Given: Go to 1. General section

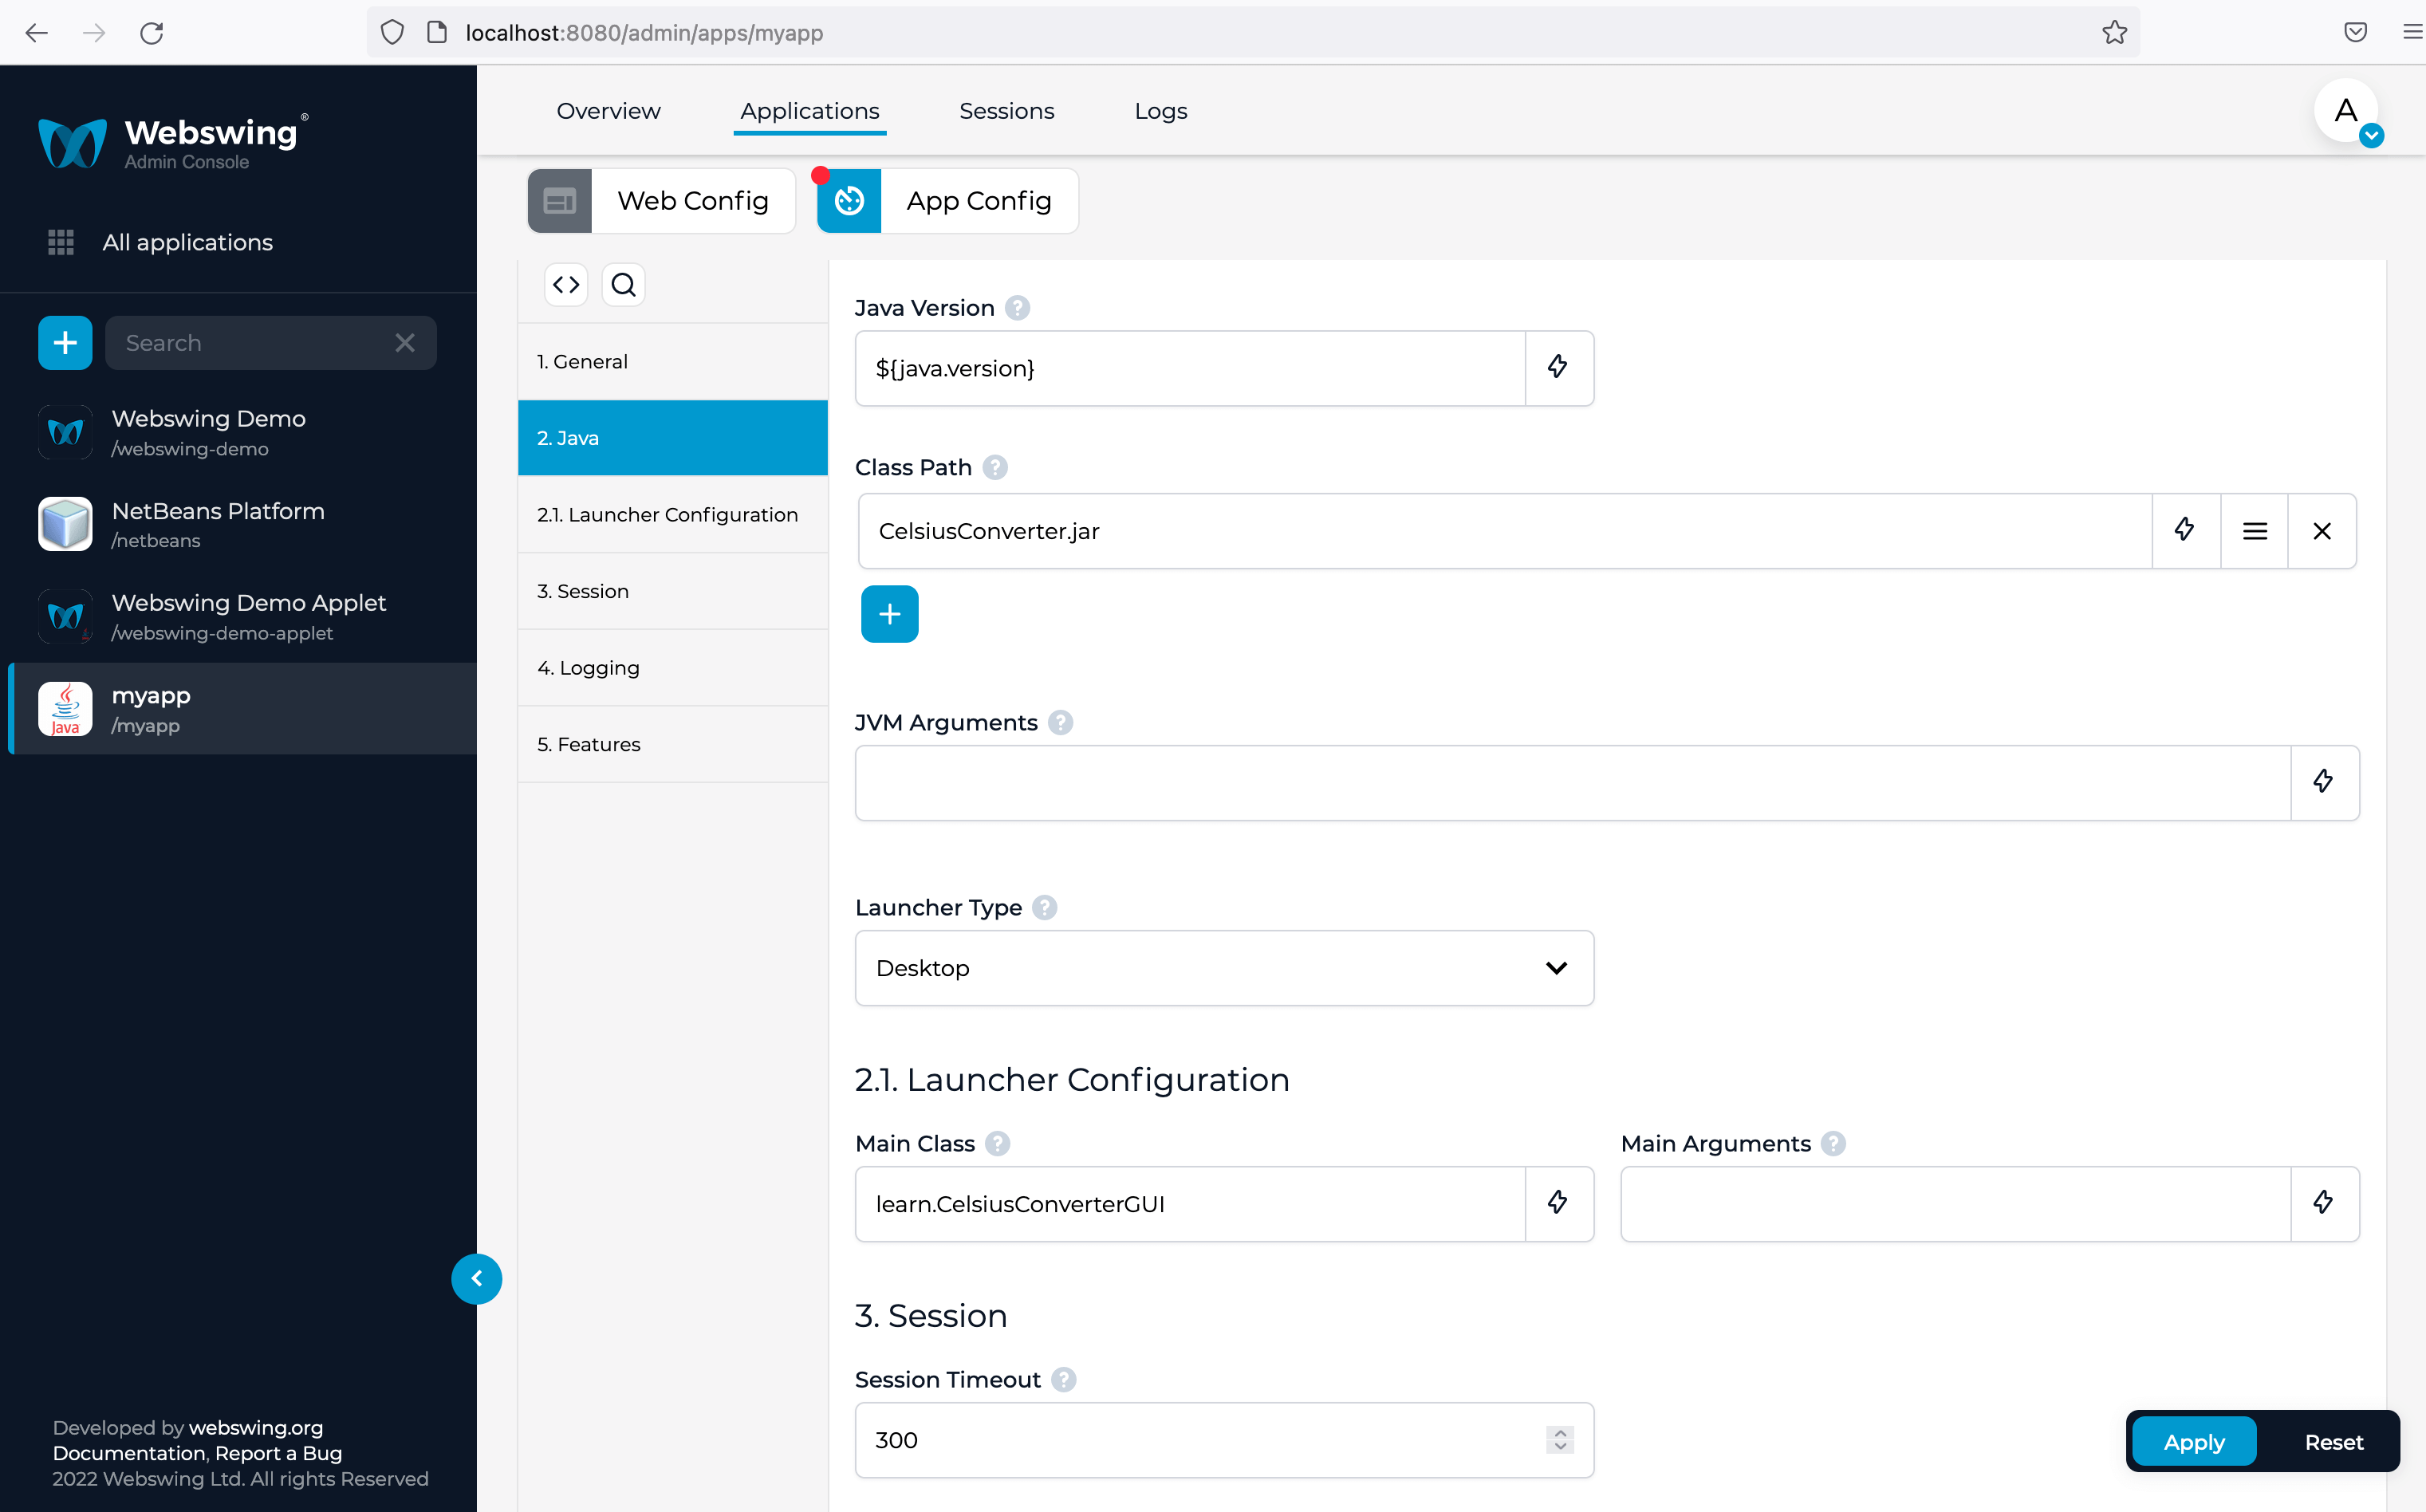Looking at the screenshot, I should coord(673,361).
